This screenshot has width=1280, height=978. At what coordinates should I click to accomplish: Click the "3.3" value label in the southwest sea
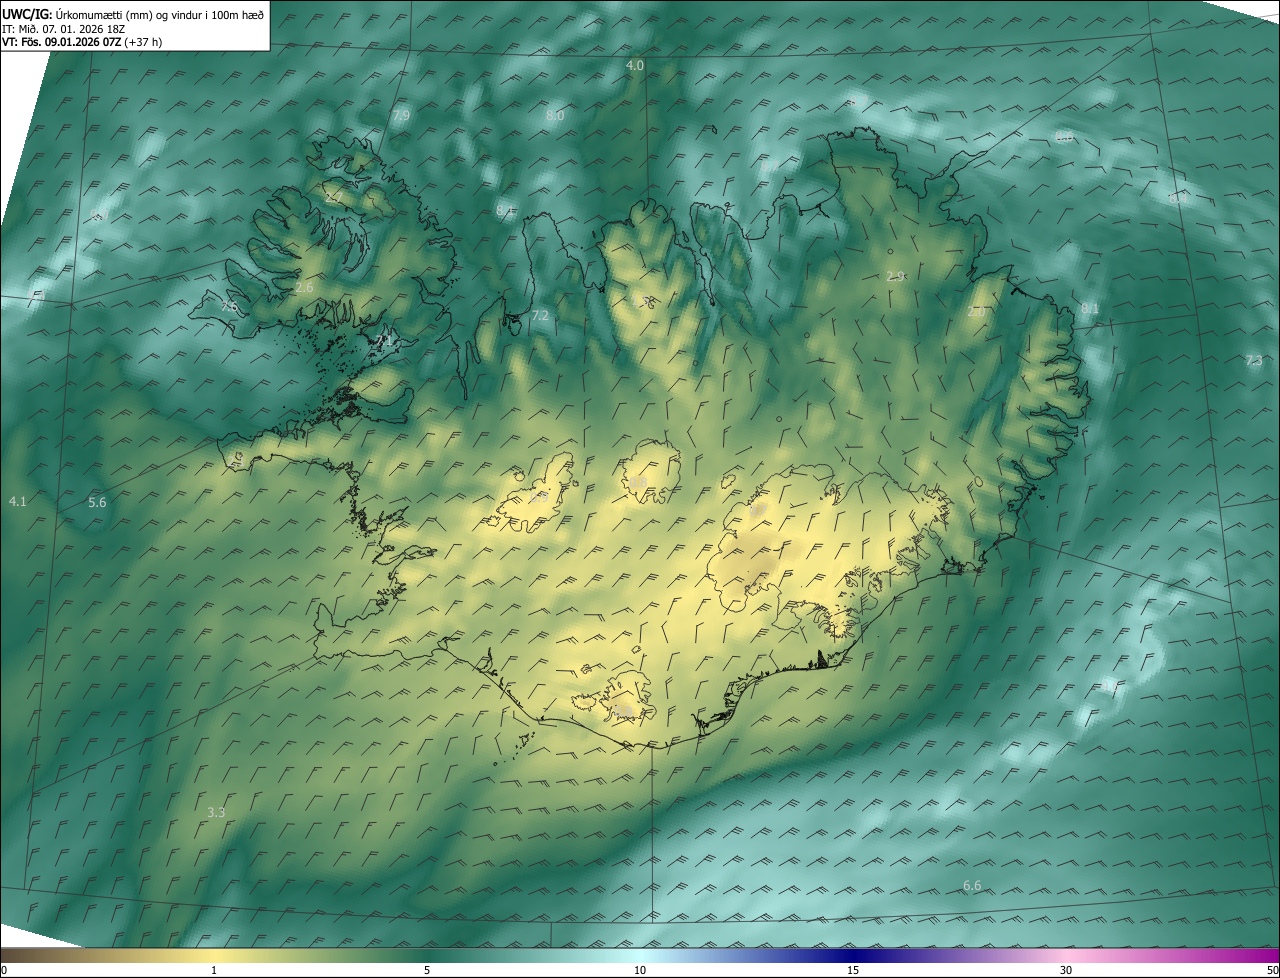coord(215,813)
